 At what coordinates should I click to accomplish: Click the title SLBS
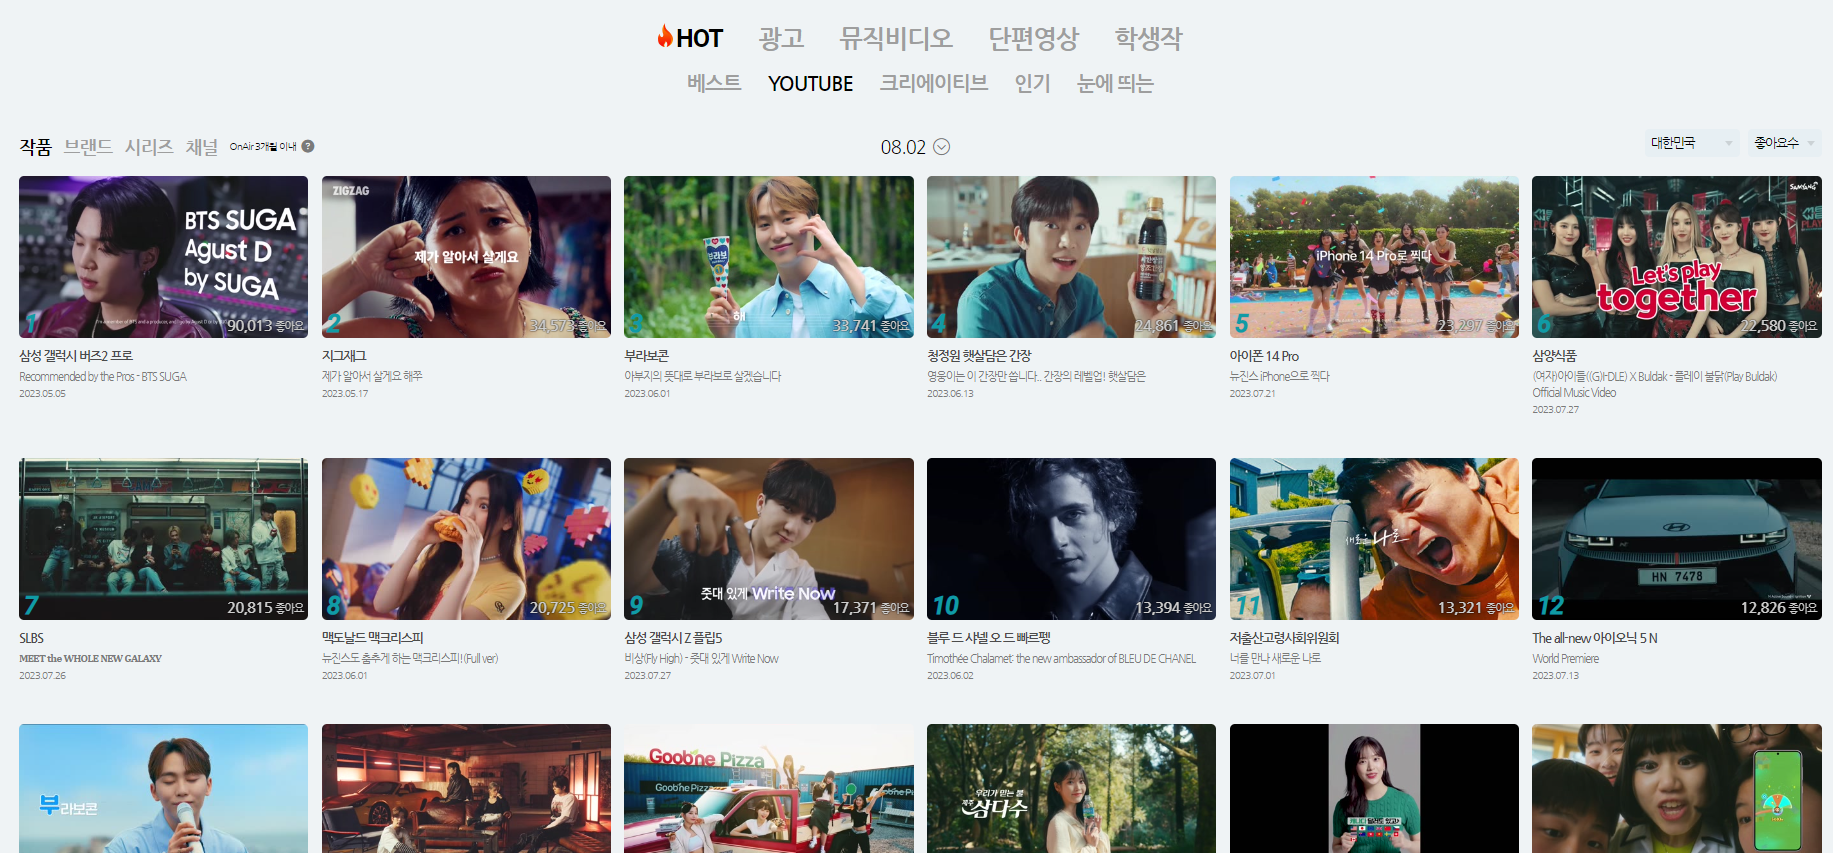coord(31,638)
